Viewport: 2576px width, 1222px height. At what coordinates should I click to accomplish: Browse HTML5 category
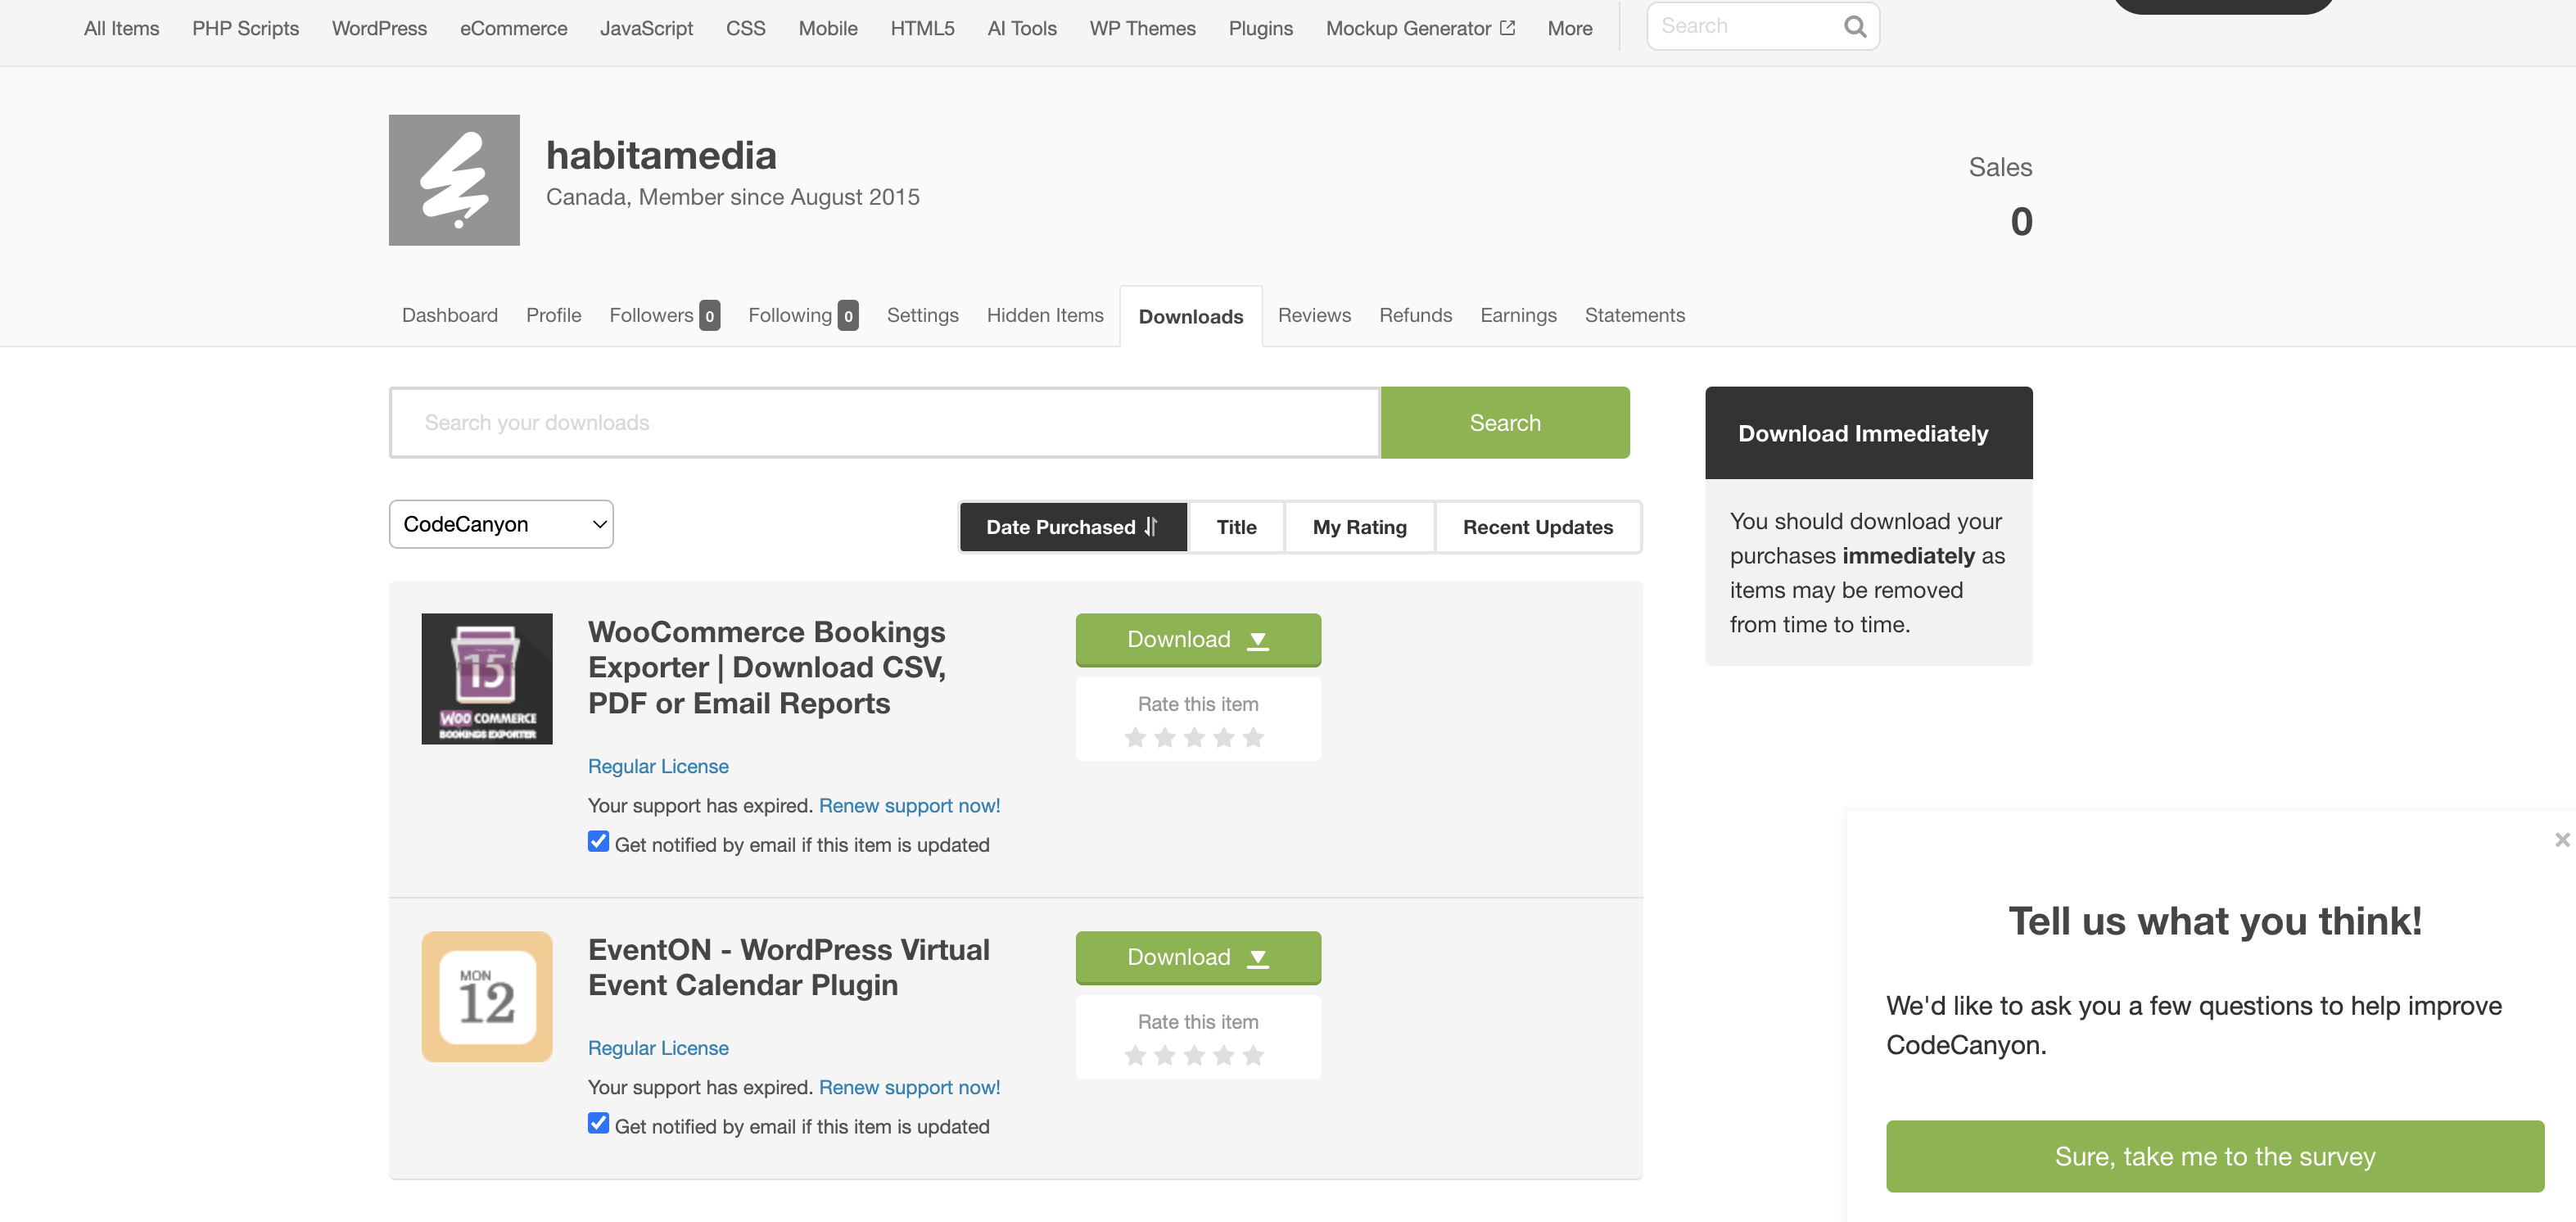tap(923, 28)
